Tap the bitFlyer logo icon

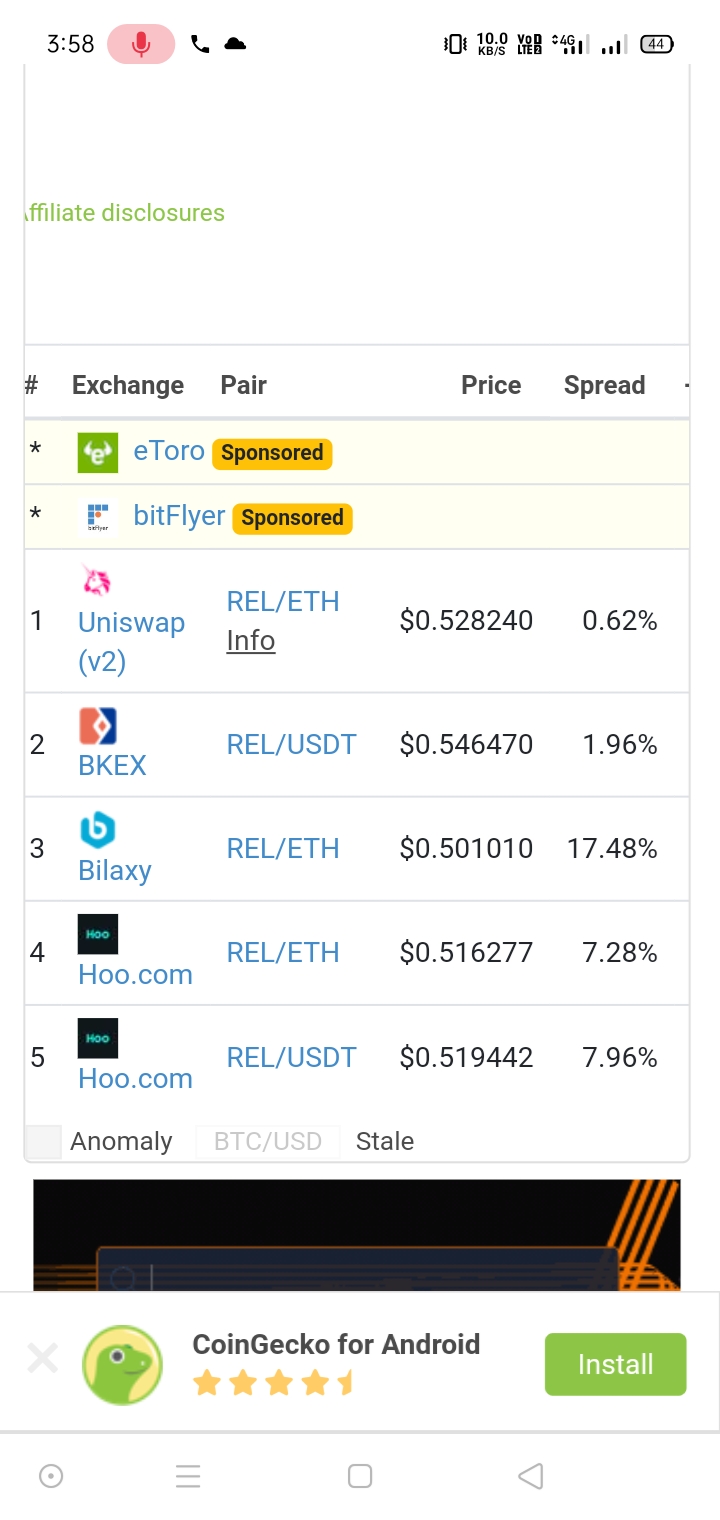coord(97,517)
